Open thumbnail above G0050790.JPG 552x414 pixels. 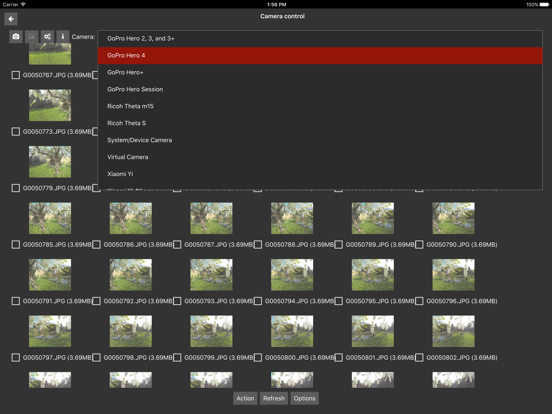pos(453,218)
